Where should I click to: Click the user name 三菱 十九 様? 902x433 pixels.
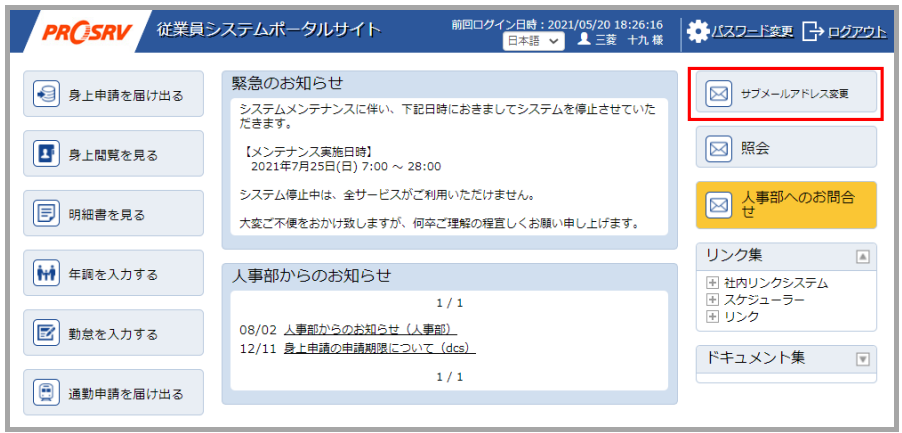pyautogui.click(x=629, y=41)
